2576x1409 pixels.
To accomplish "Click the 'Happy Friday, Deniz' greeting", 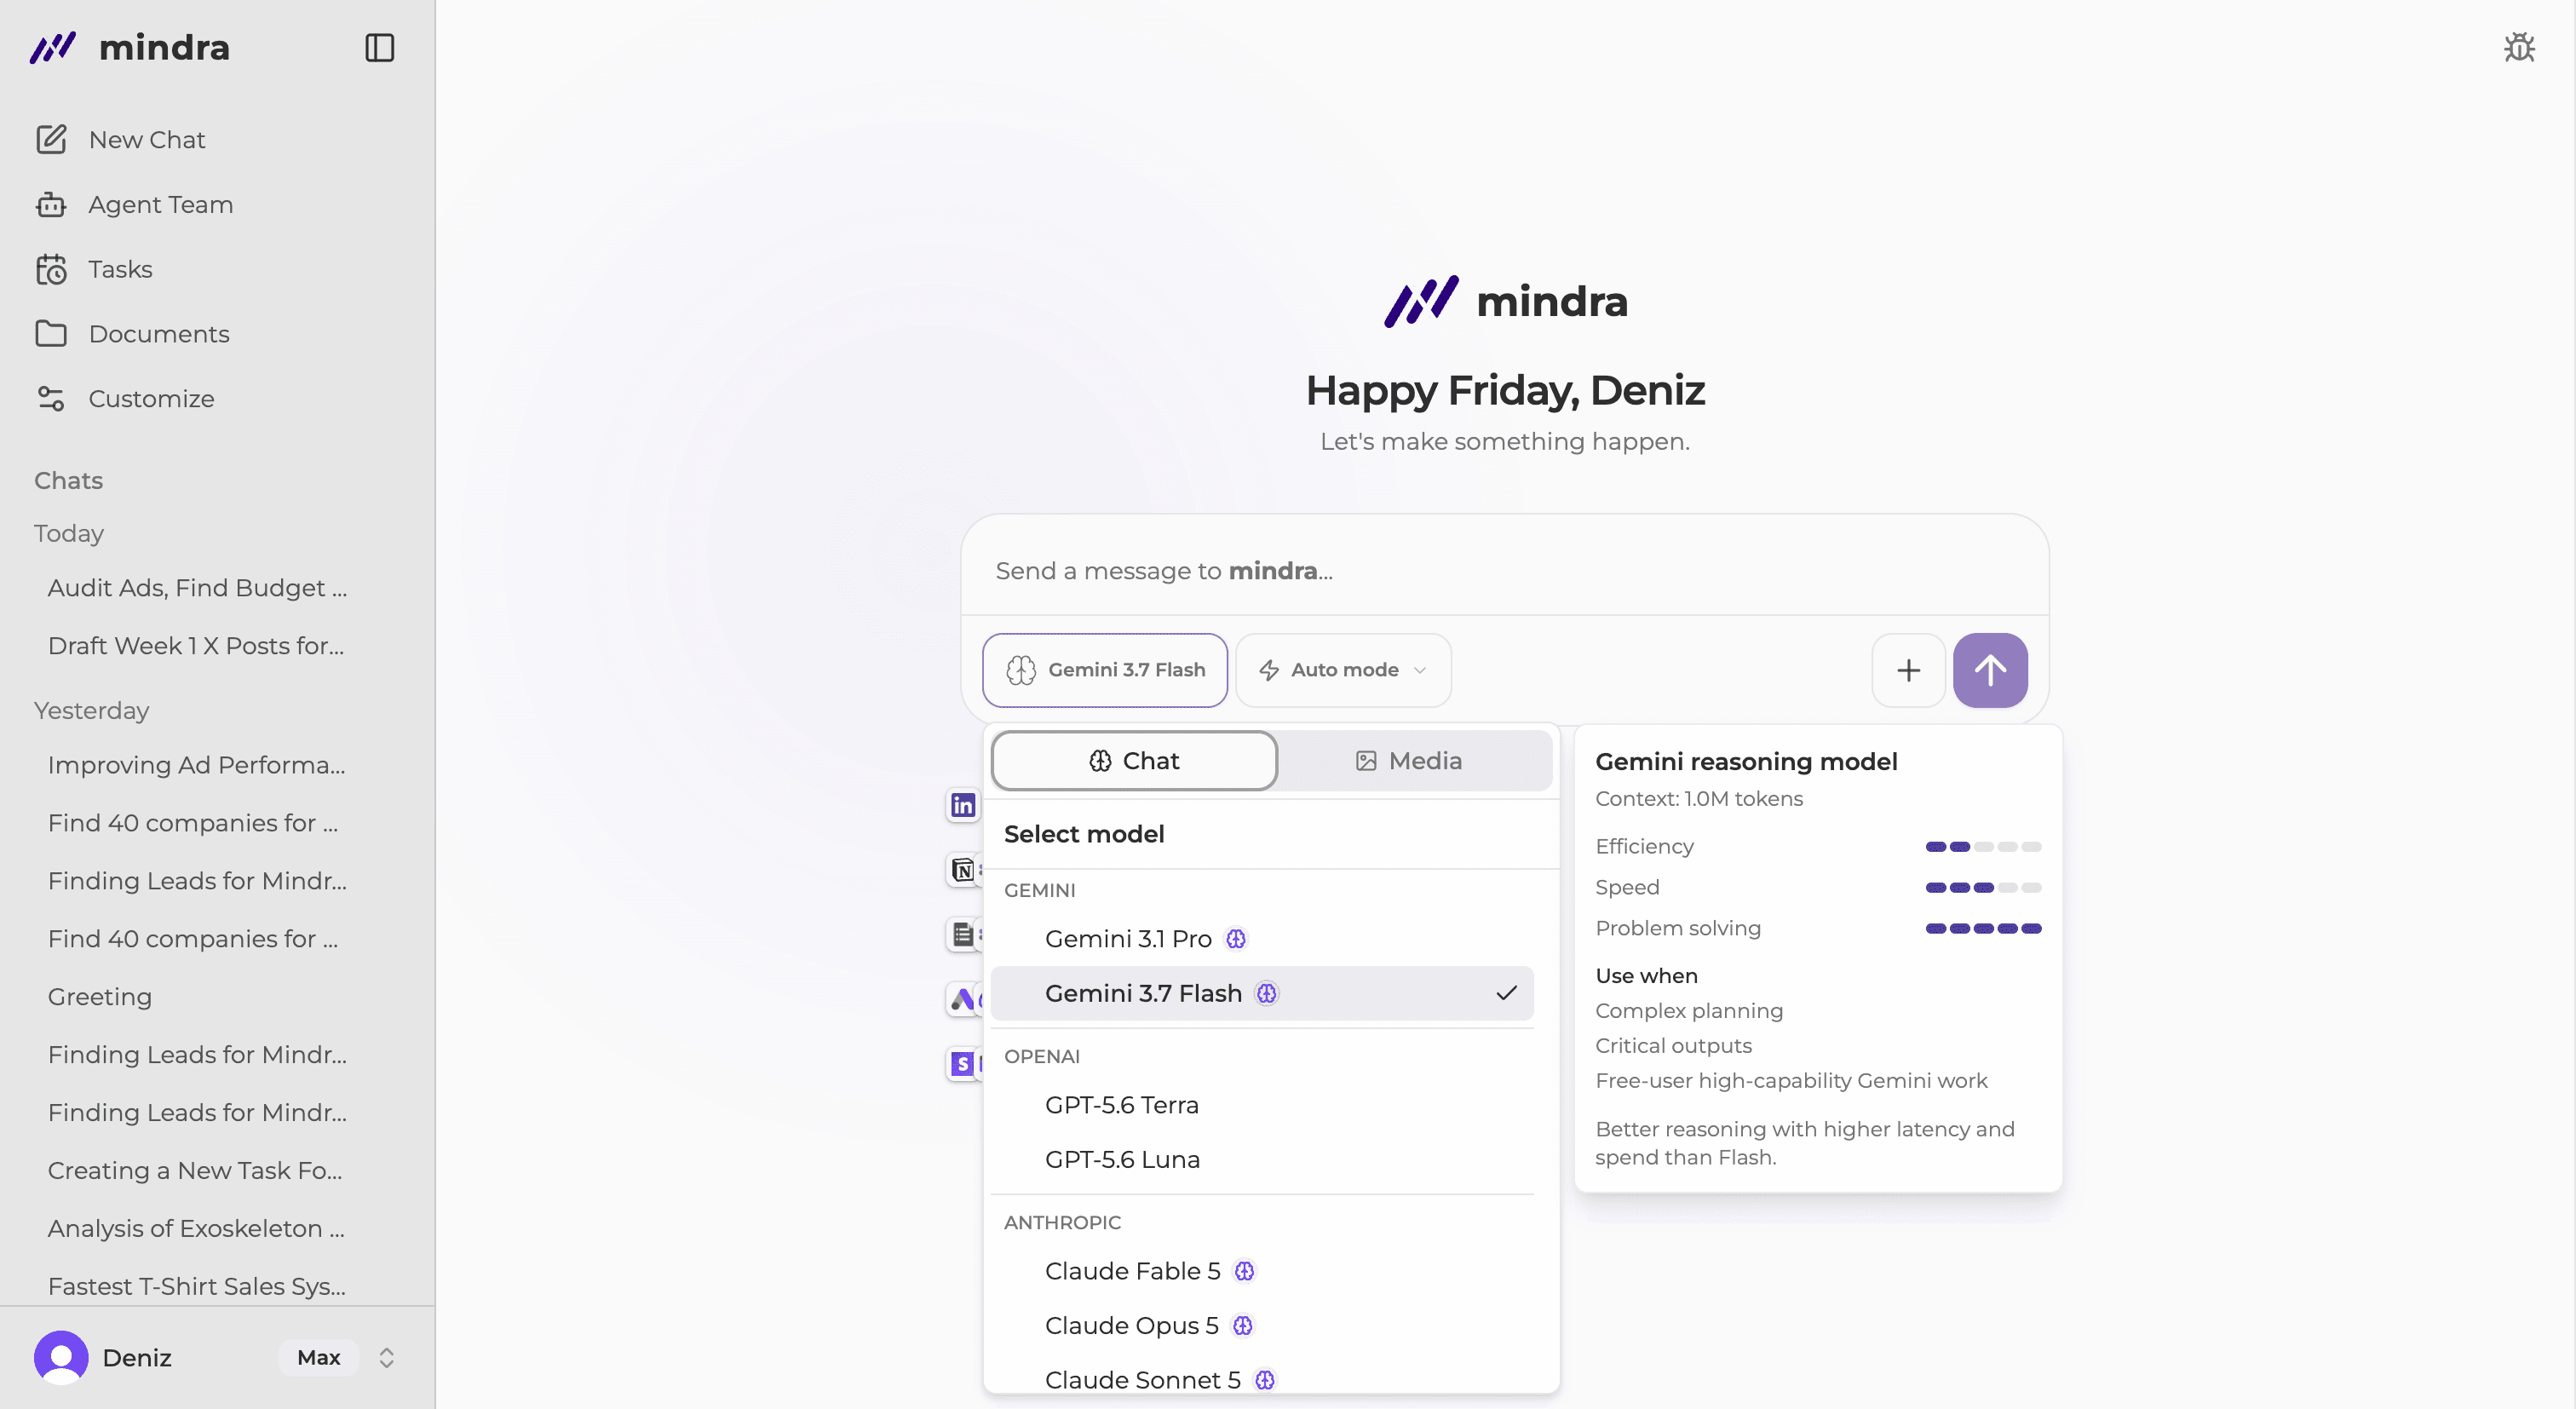I will click(x=1505, y=390).
